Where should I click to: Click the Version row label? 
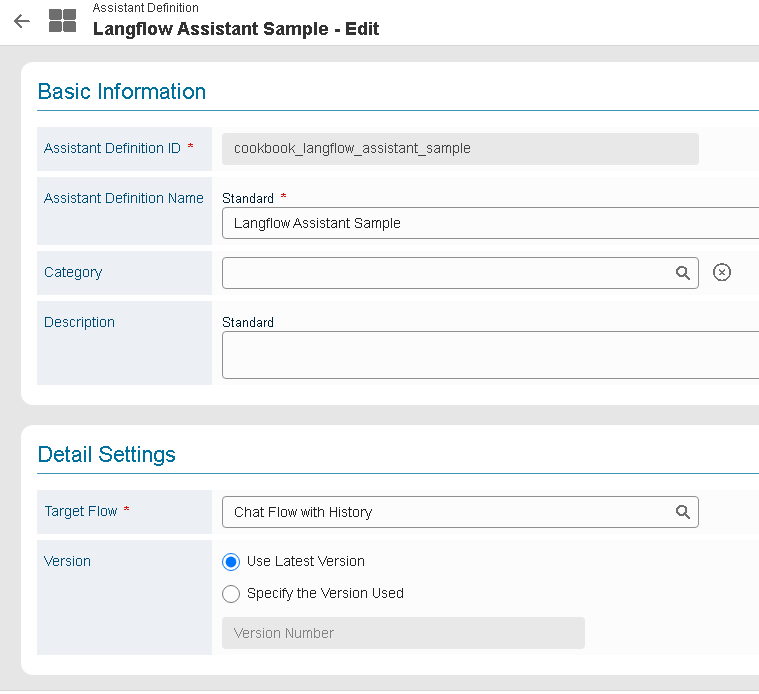pos(67,561)
